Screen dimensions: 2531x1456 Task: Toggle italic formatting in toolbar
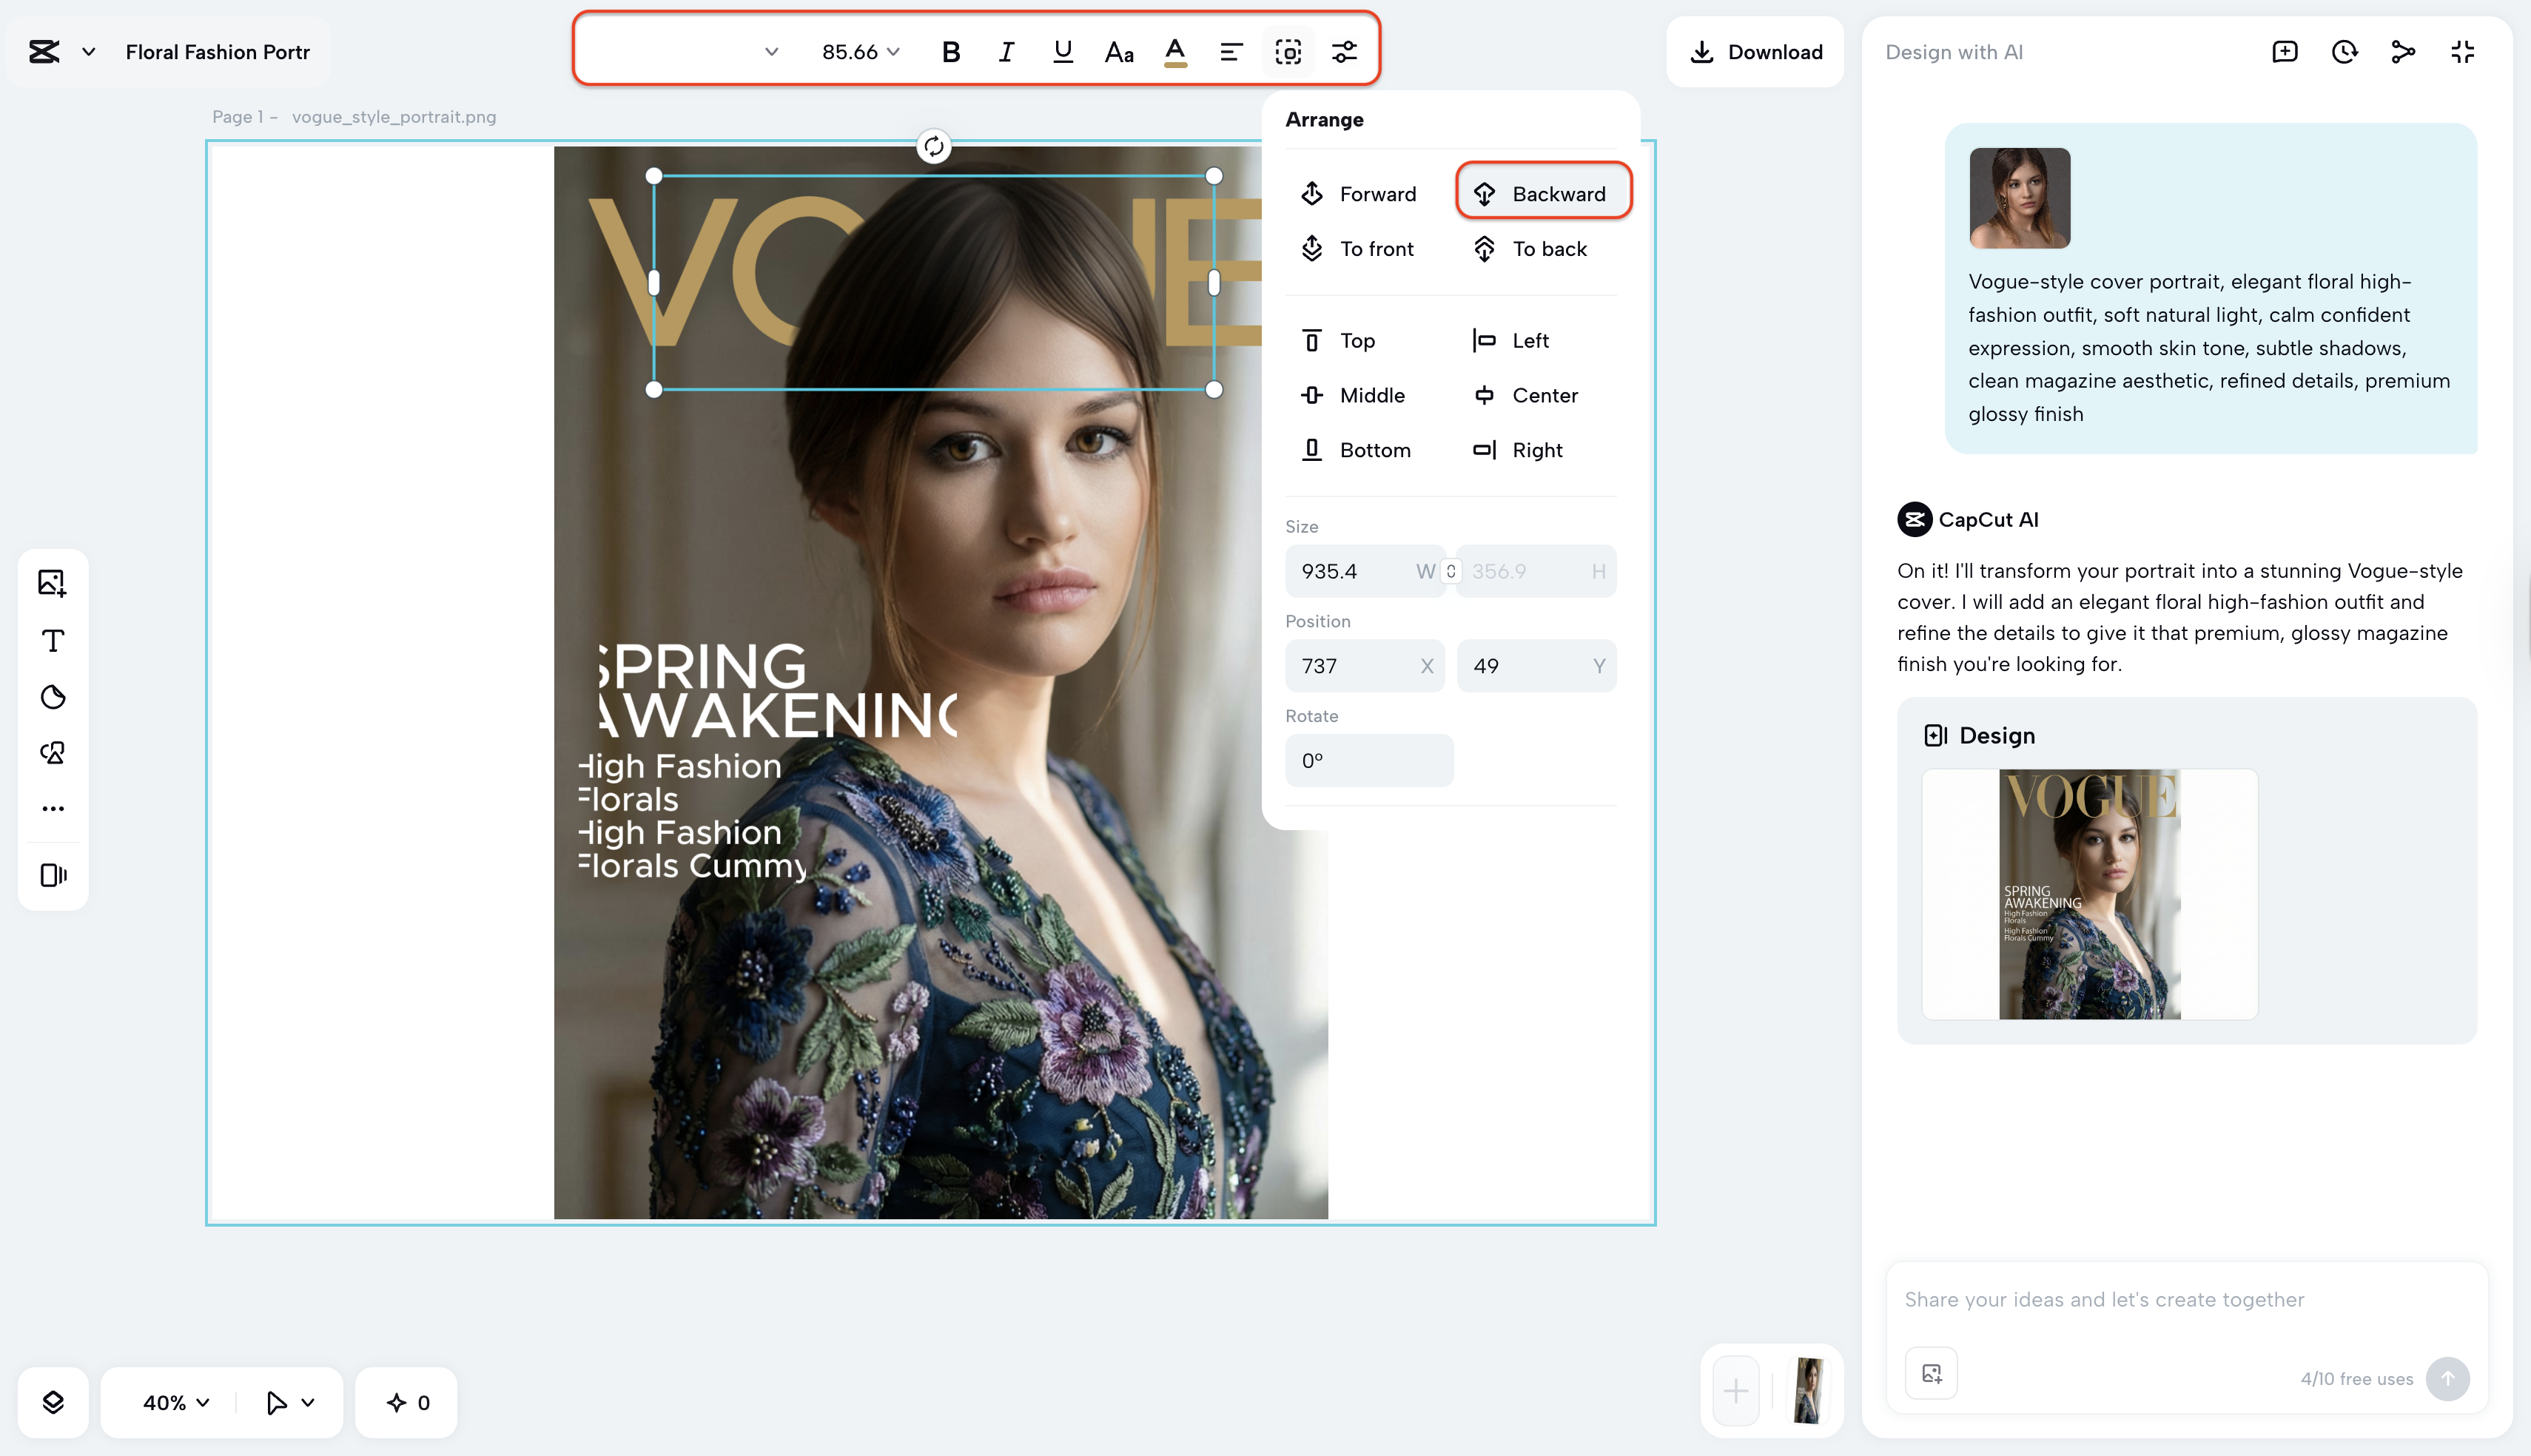click(x=1005, y=52)
